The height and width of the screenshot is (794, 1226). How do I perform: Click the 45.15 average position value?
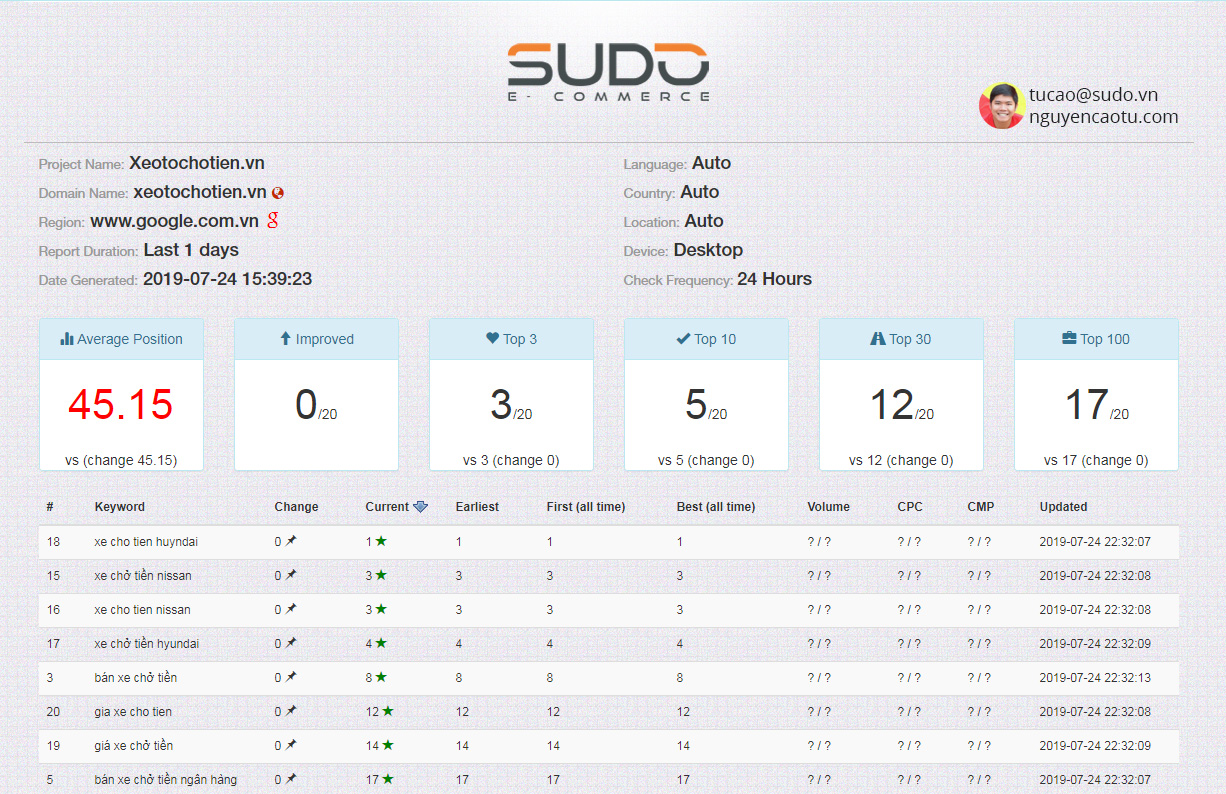tap(121, 405)
